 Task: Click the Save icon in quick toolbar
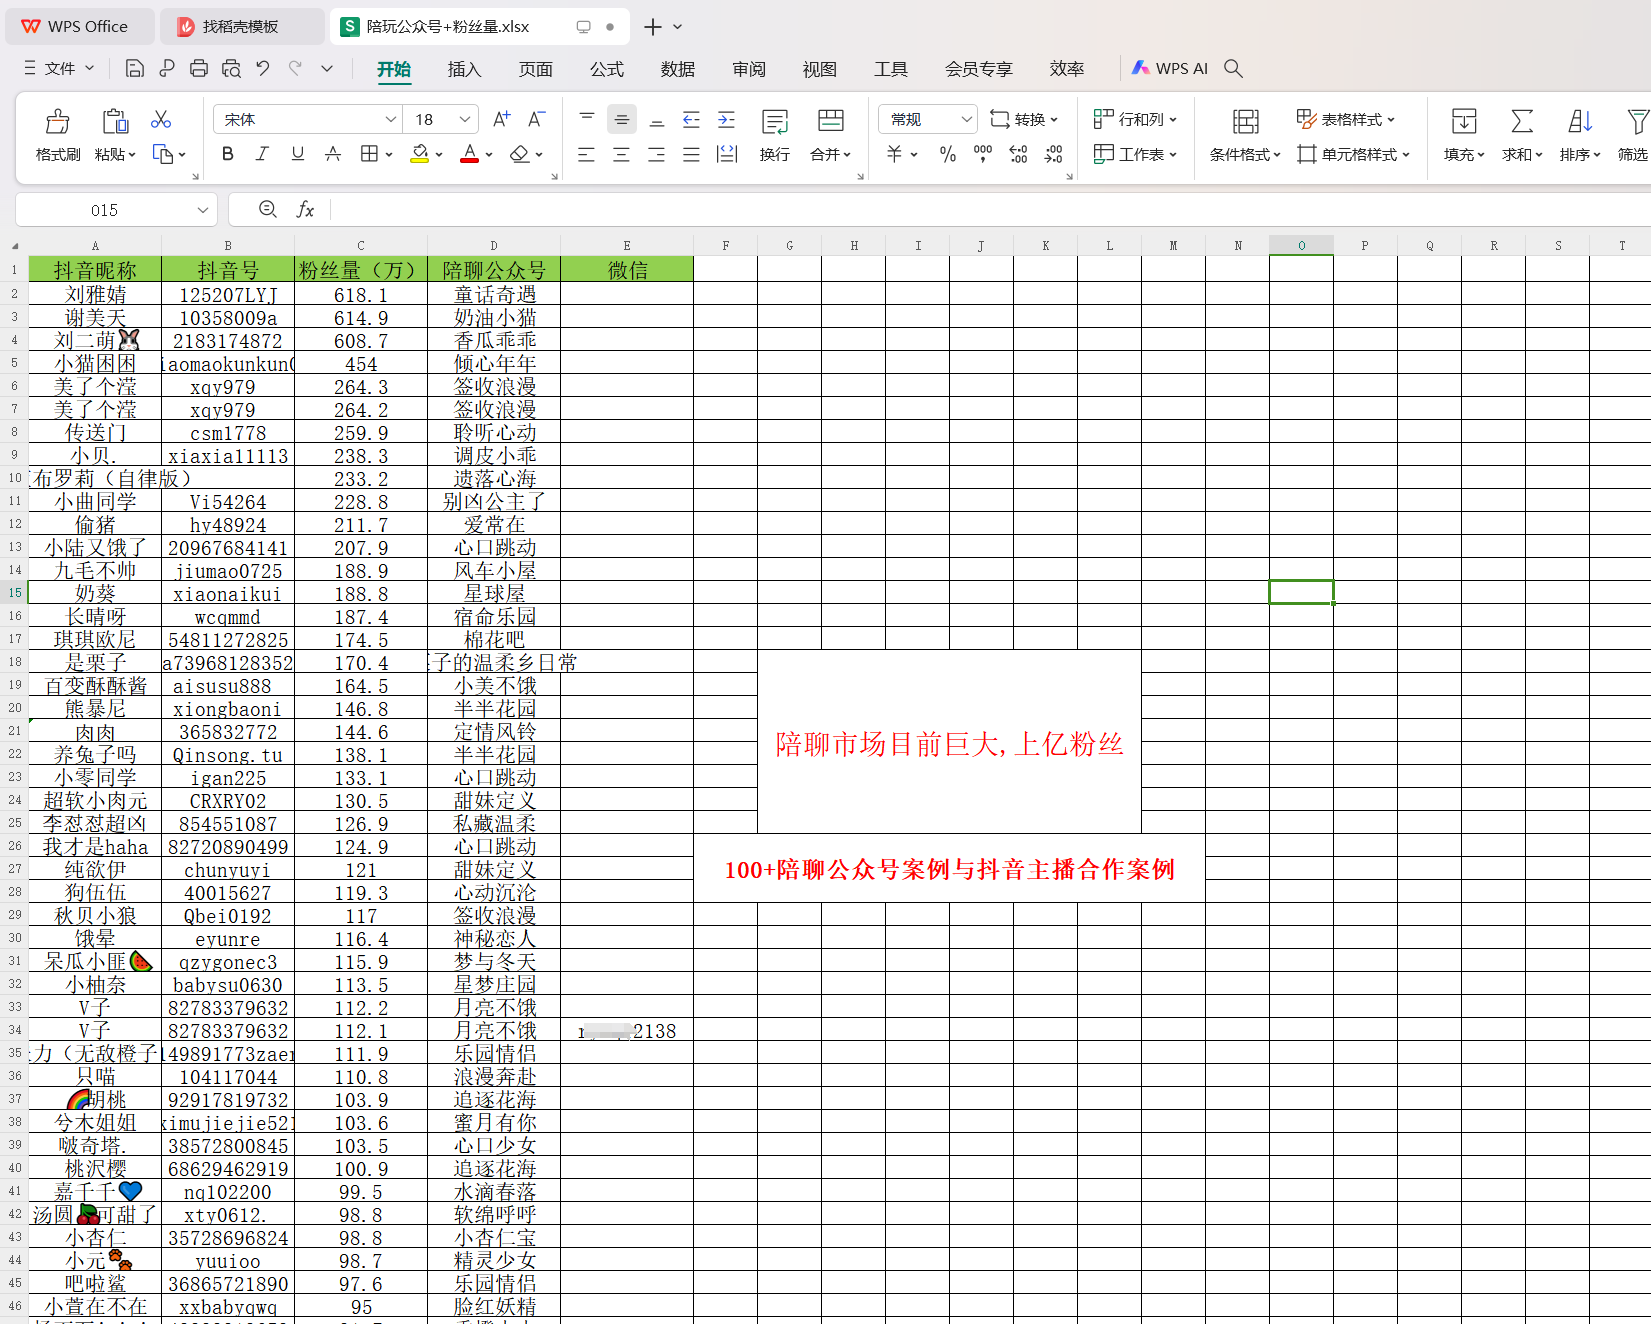click(134, 68)
